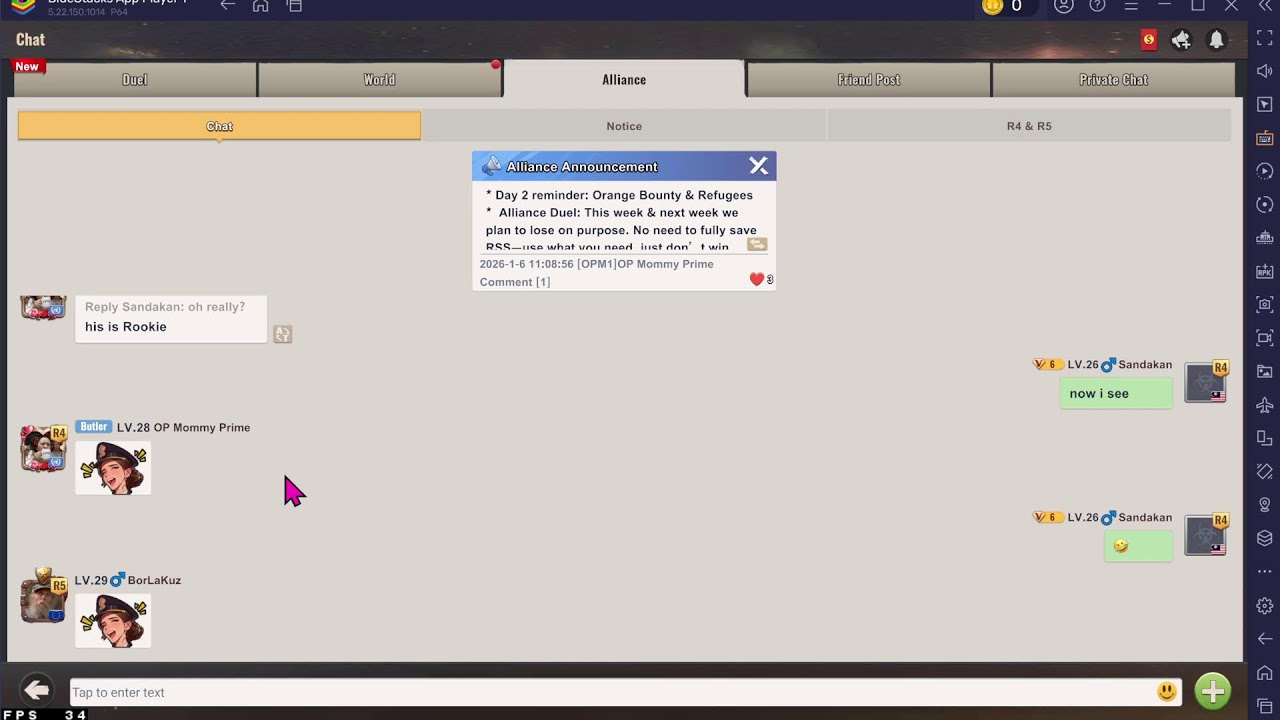
Task: Click the volume icon in sidebar
Action: pos(1264,71)
